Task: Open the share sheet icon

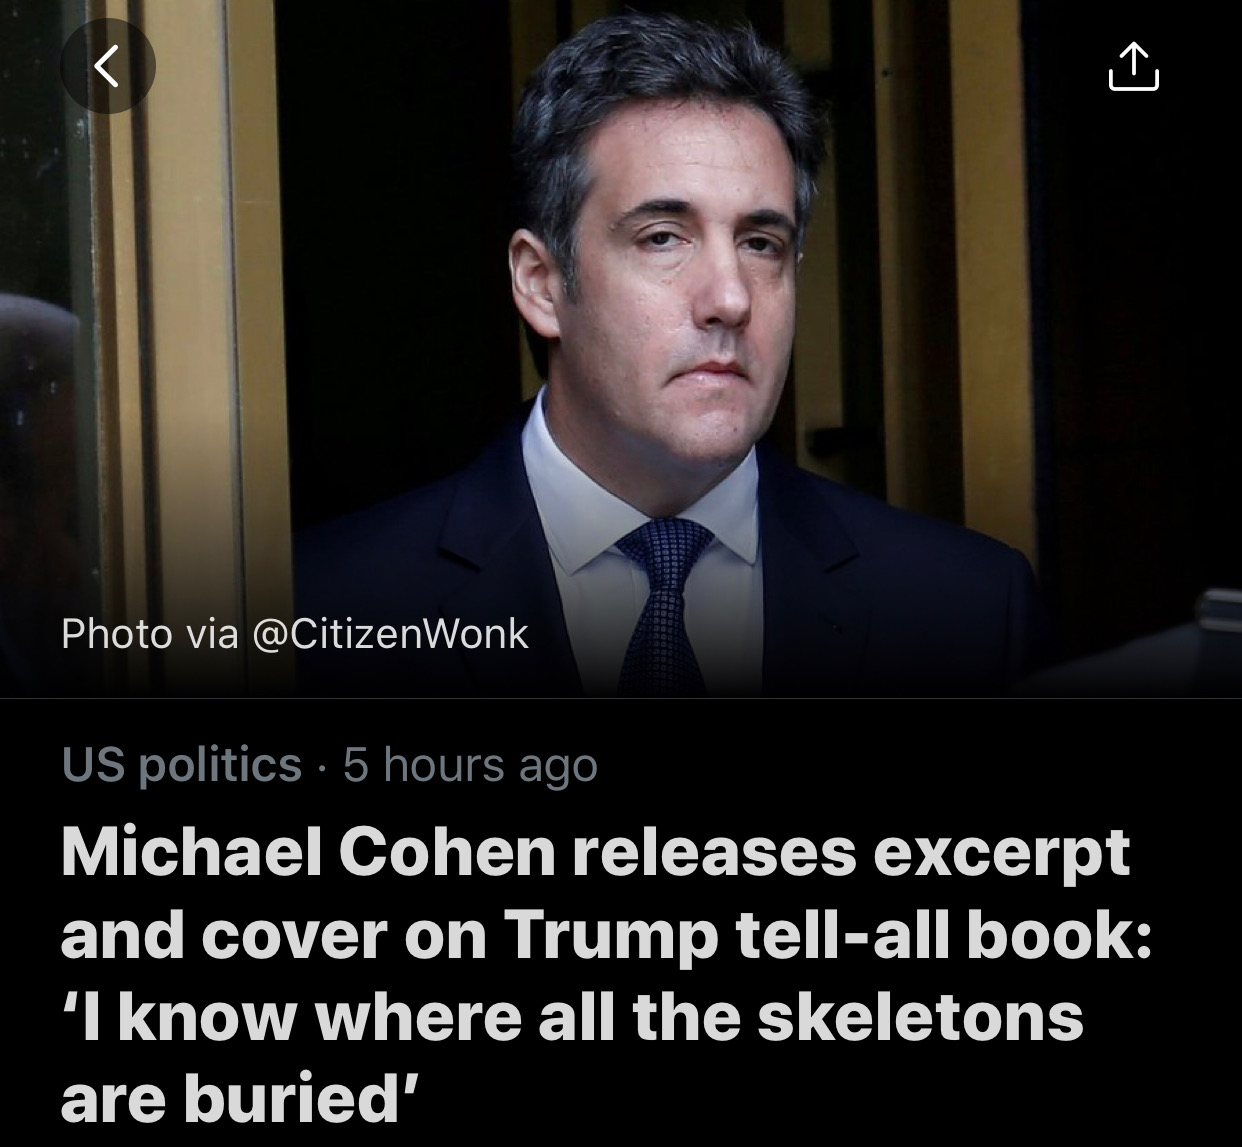Action: coord(1133,66)
